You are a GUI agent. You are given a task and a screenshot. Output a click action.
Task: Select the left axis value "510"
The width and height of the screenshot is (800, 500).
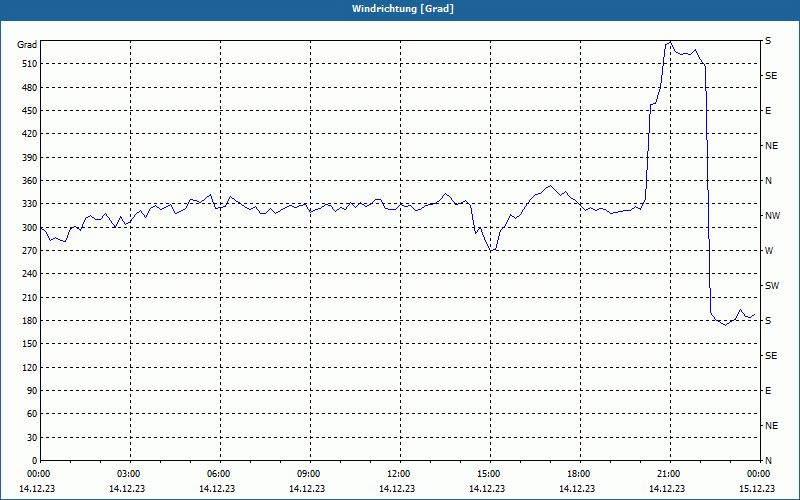click(x=30, y=64)
